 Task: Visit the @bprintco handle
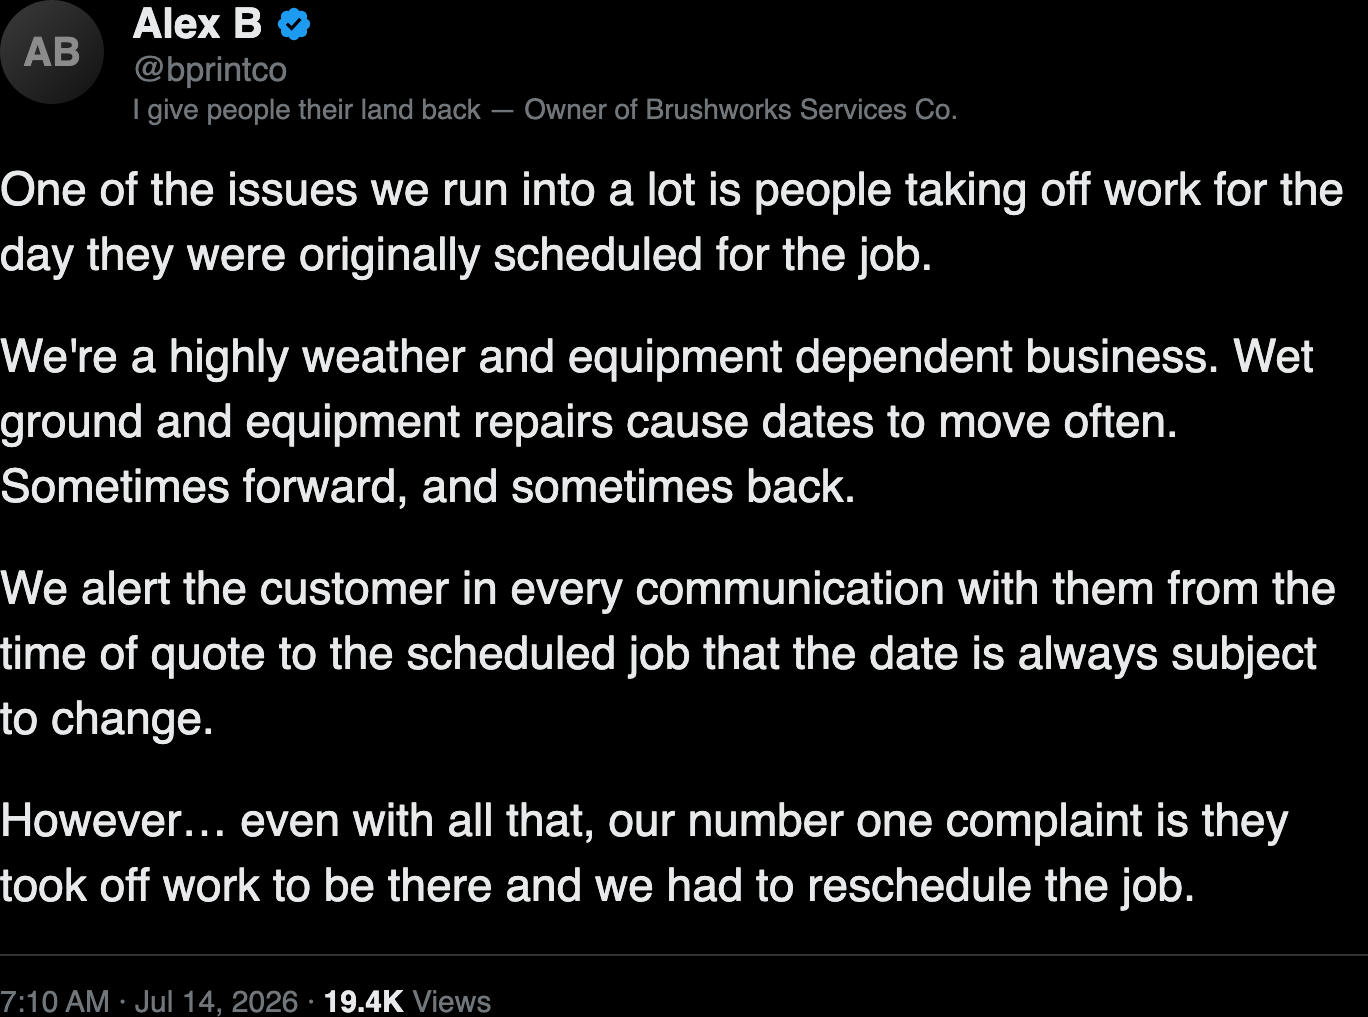210,70
